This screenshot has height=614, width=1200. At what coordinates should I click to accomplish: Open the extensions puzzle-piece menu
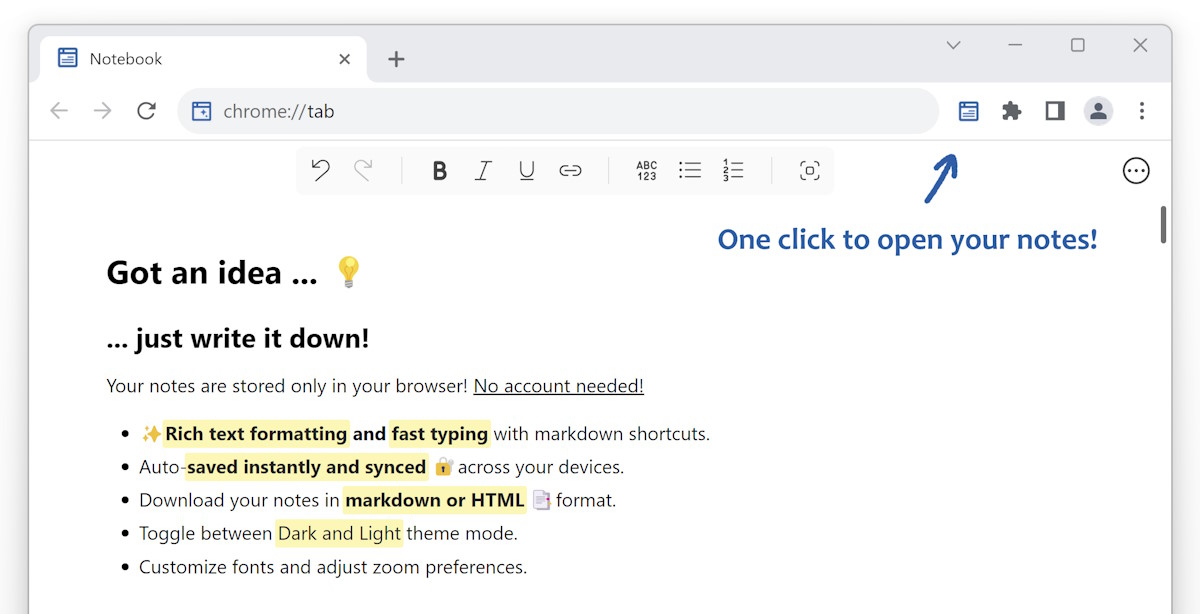(1011, 110)
